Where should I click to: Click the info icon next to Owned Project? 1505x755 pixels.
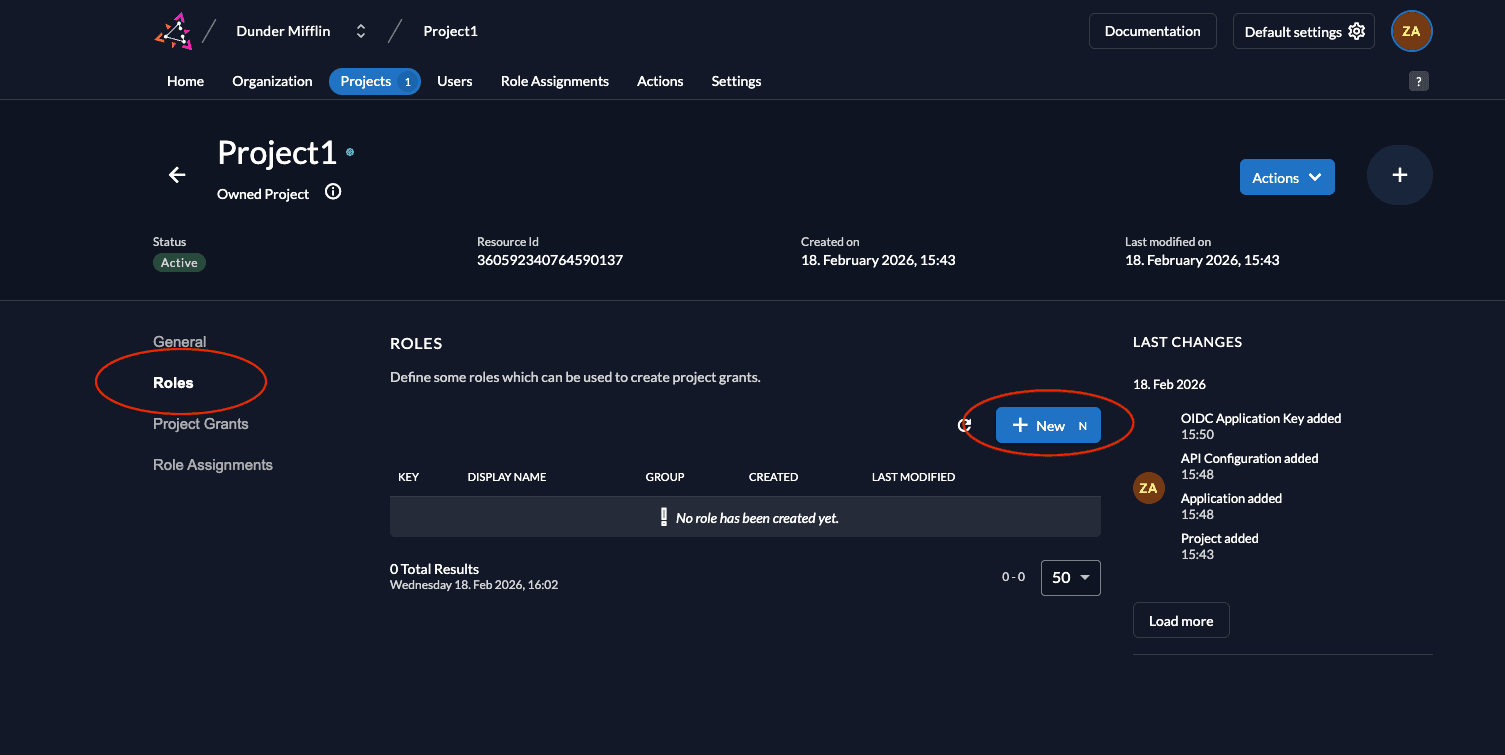click(333, 192)
